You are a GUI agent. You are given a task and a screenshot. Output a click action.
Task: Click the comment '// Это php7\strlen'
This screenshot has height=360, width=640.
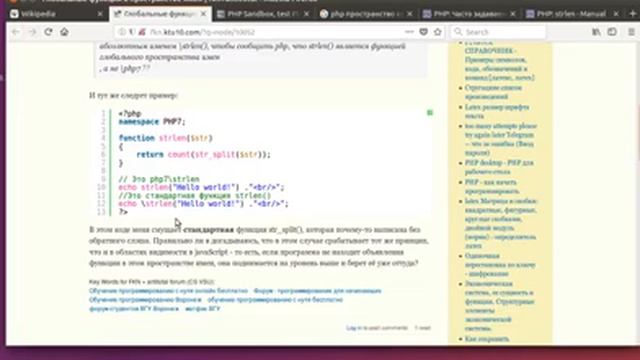159,179
